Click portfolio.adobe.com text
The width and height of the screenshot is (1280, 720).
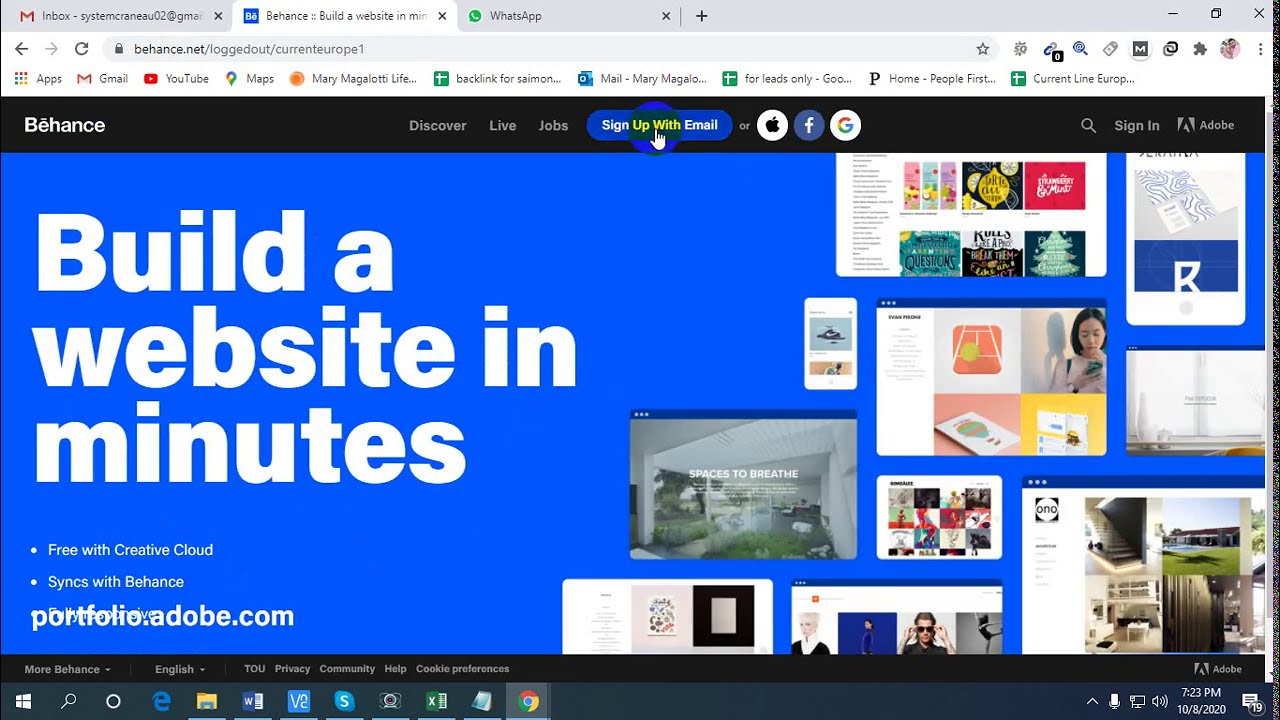pyautogui.click(x=163, y=616)
